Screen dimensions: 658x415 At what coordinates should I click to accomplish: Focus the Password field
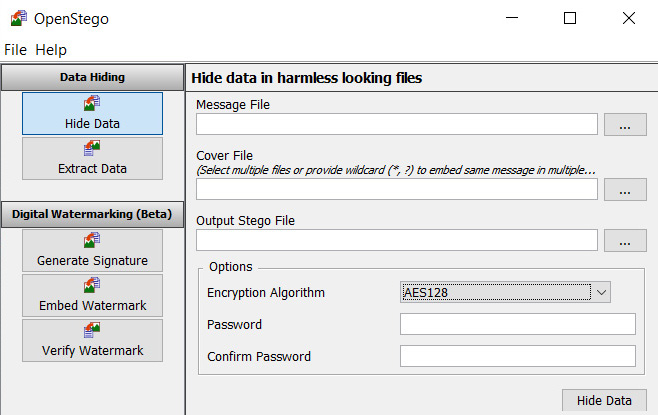517,324
